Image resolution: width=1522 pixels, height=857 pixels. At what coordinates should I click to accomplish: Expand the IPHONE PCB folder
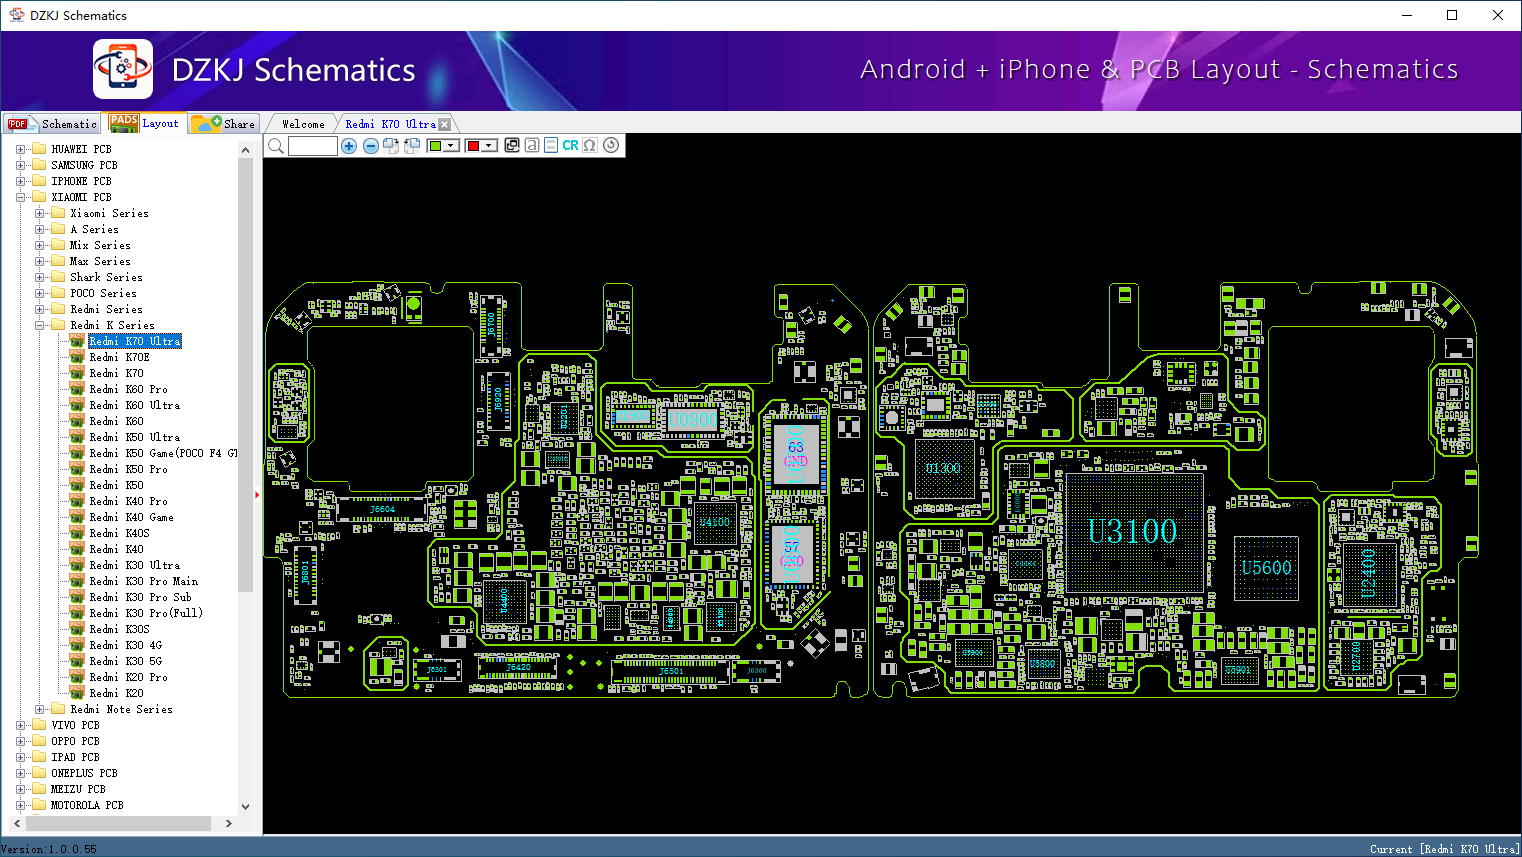(x=20, y=181)
